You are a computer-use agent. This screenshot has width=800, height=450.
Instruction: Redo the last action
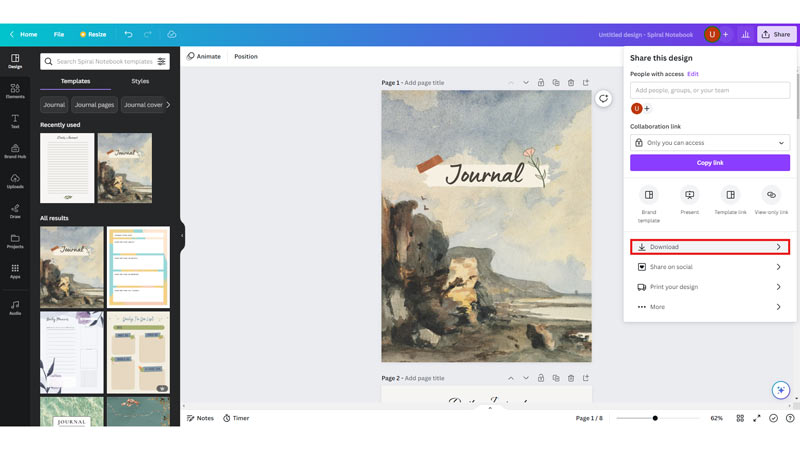point(148,34)
